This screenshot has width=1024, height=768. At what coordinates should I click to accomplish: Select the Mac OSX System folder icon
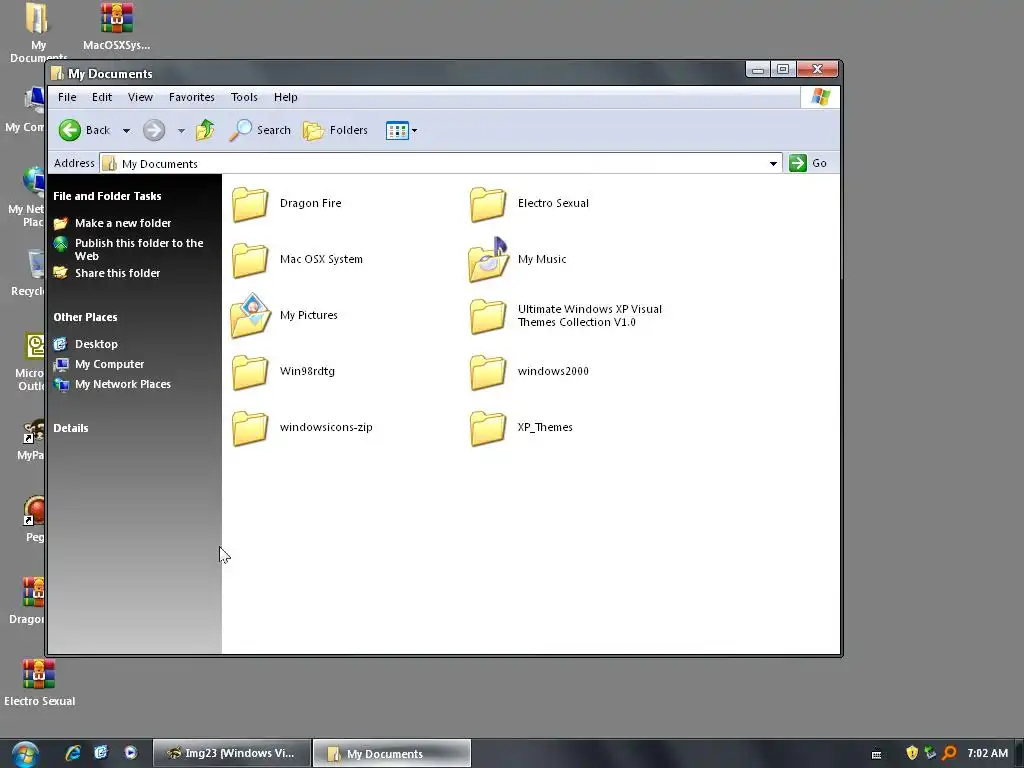(x=250, y=260)
